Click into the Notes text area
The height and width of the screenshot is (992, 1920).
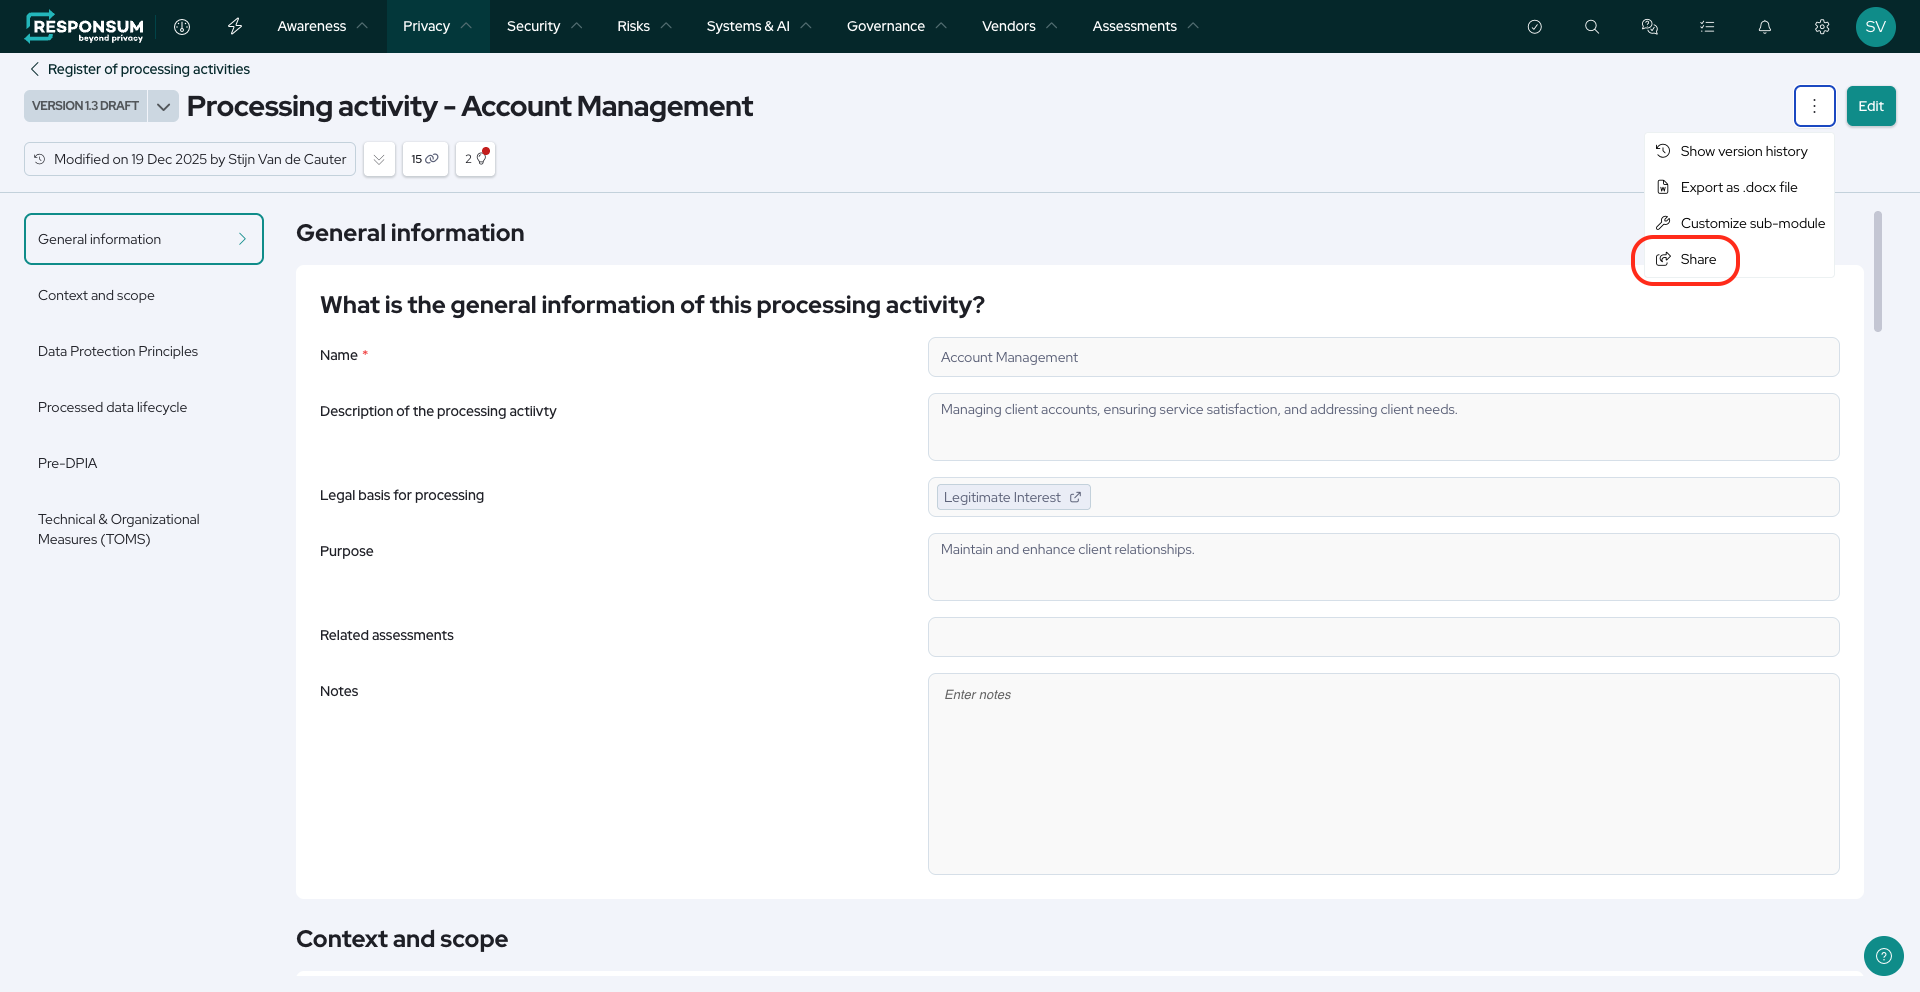1383,773
